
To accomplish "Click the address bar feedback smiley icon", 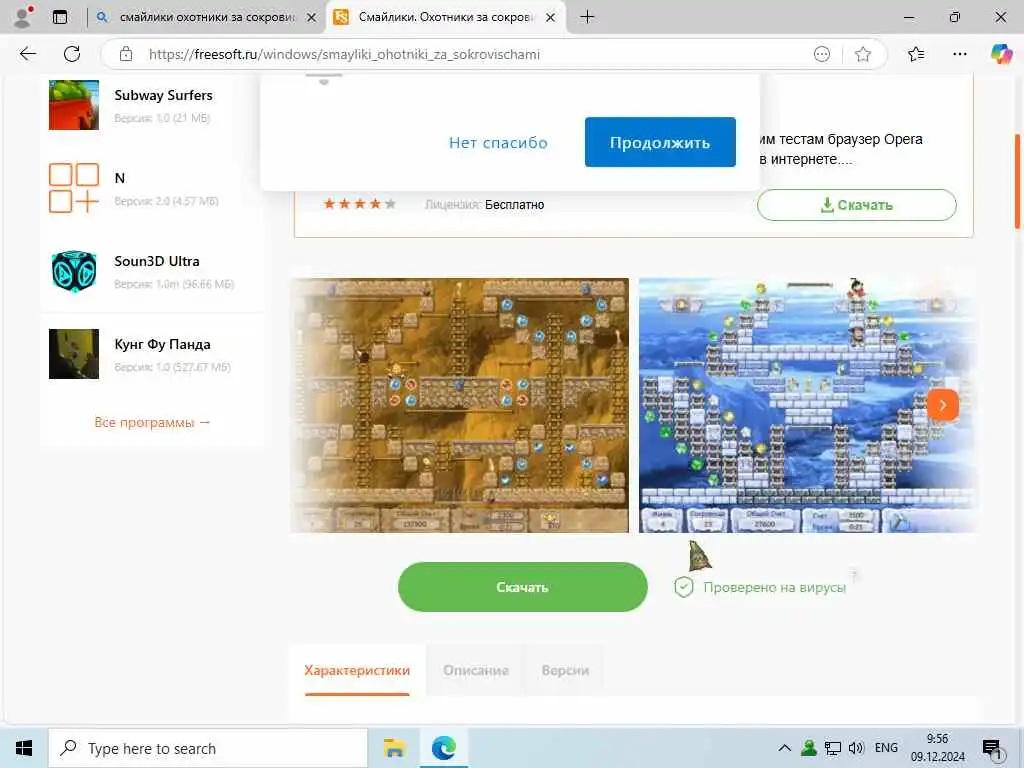I will click(822, 54).
